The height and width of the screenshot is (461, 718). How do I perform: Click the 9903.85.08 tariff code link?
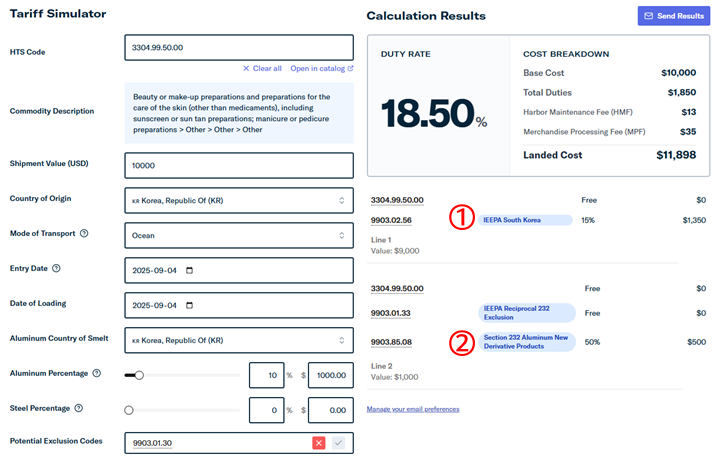click(x=391, y=342)
